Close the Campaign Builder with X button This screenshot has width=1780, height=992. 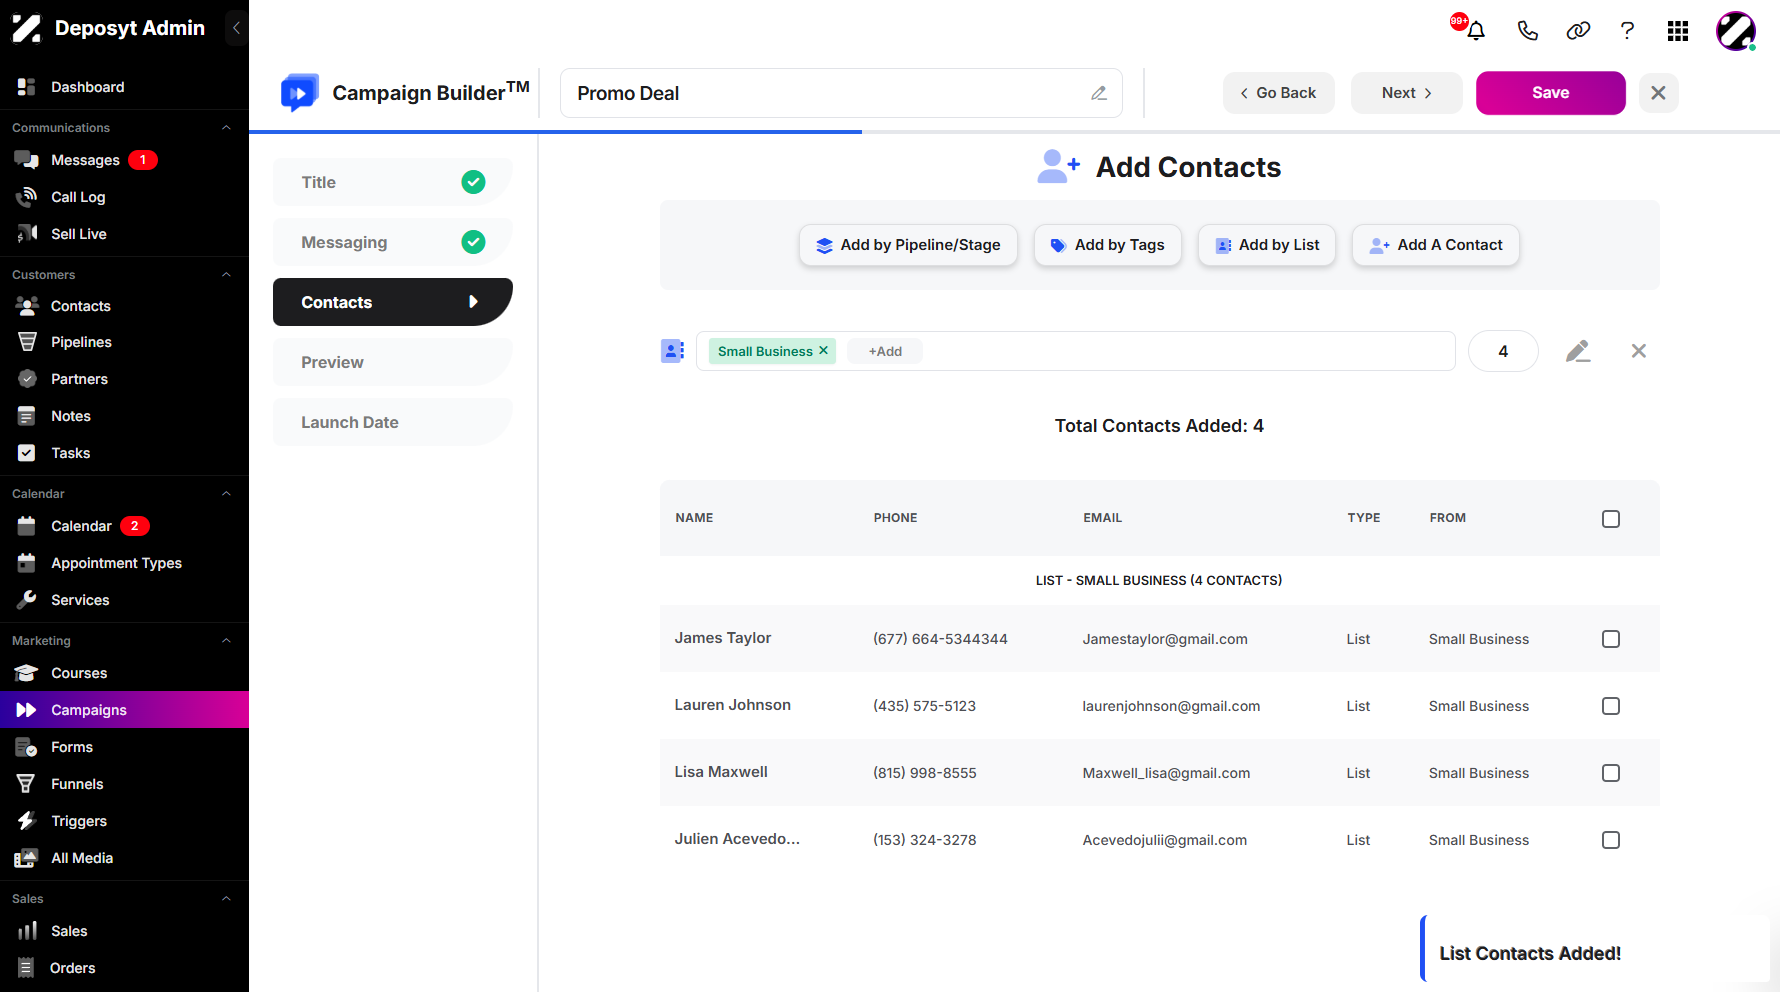(x=1658, y=93)
